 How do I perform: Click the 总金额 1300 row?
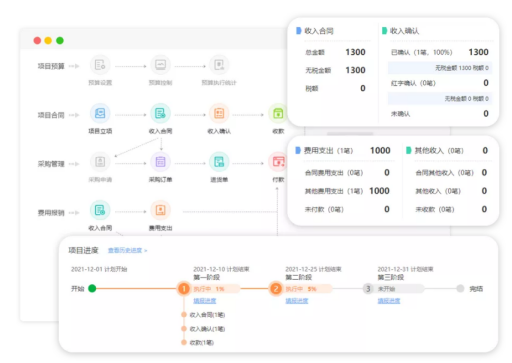(335, 52)
